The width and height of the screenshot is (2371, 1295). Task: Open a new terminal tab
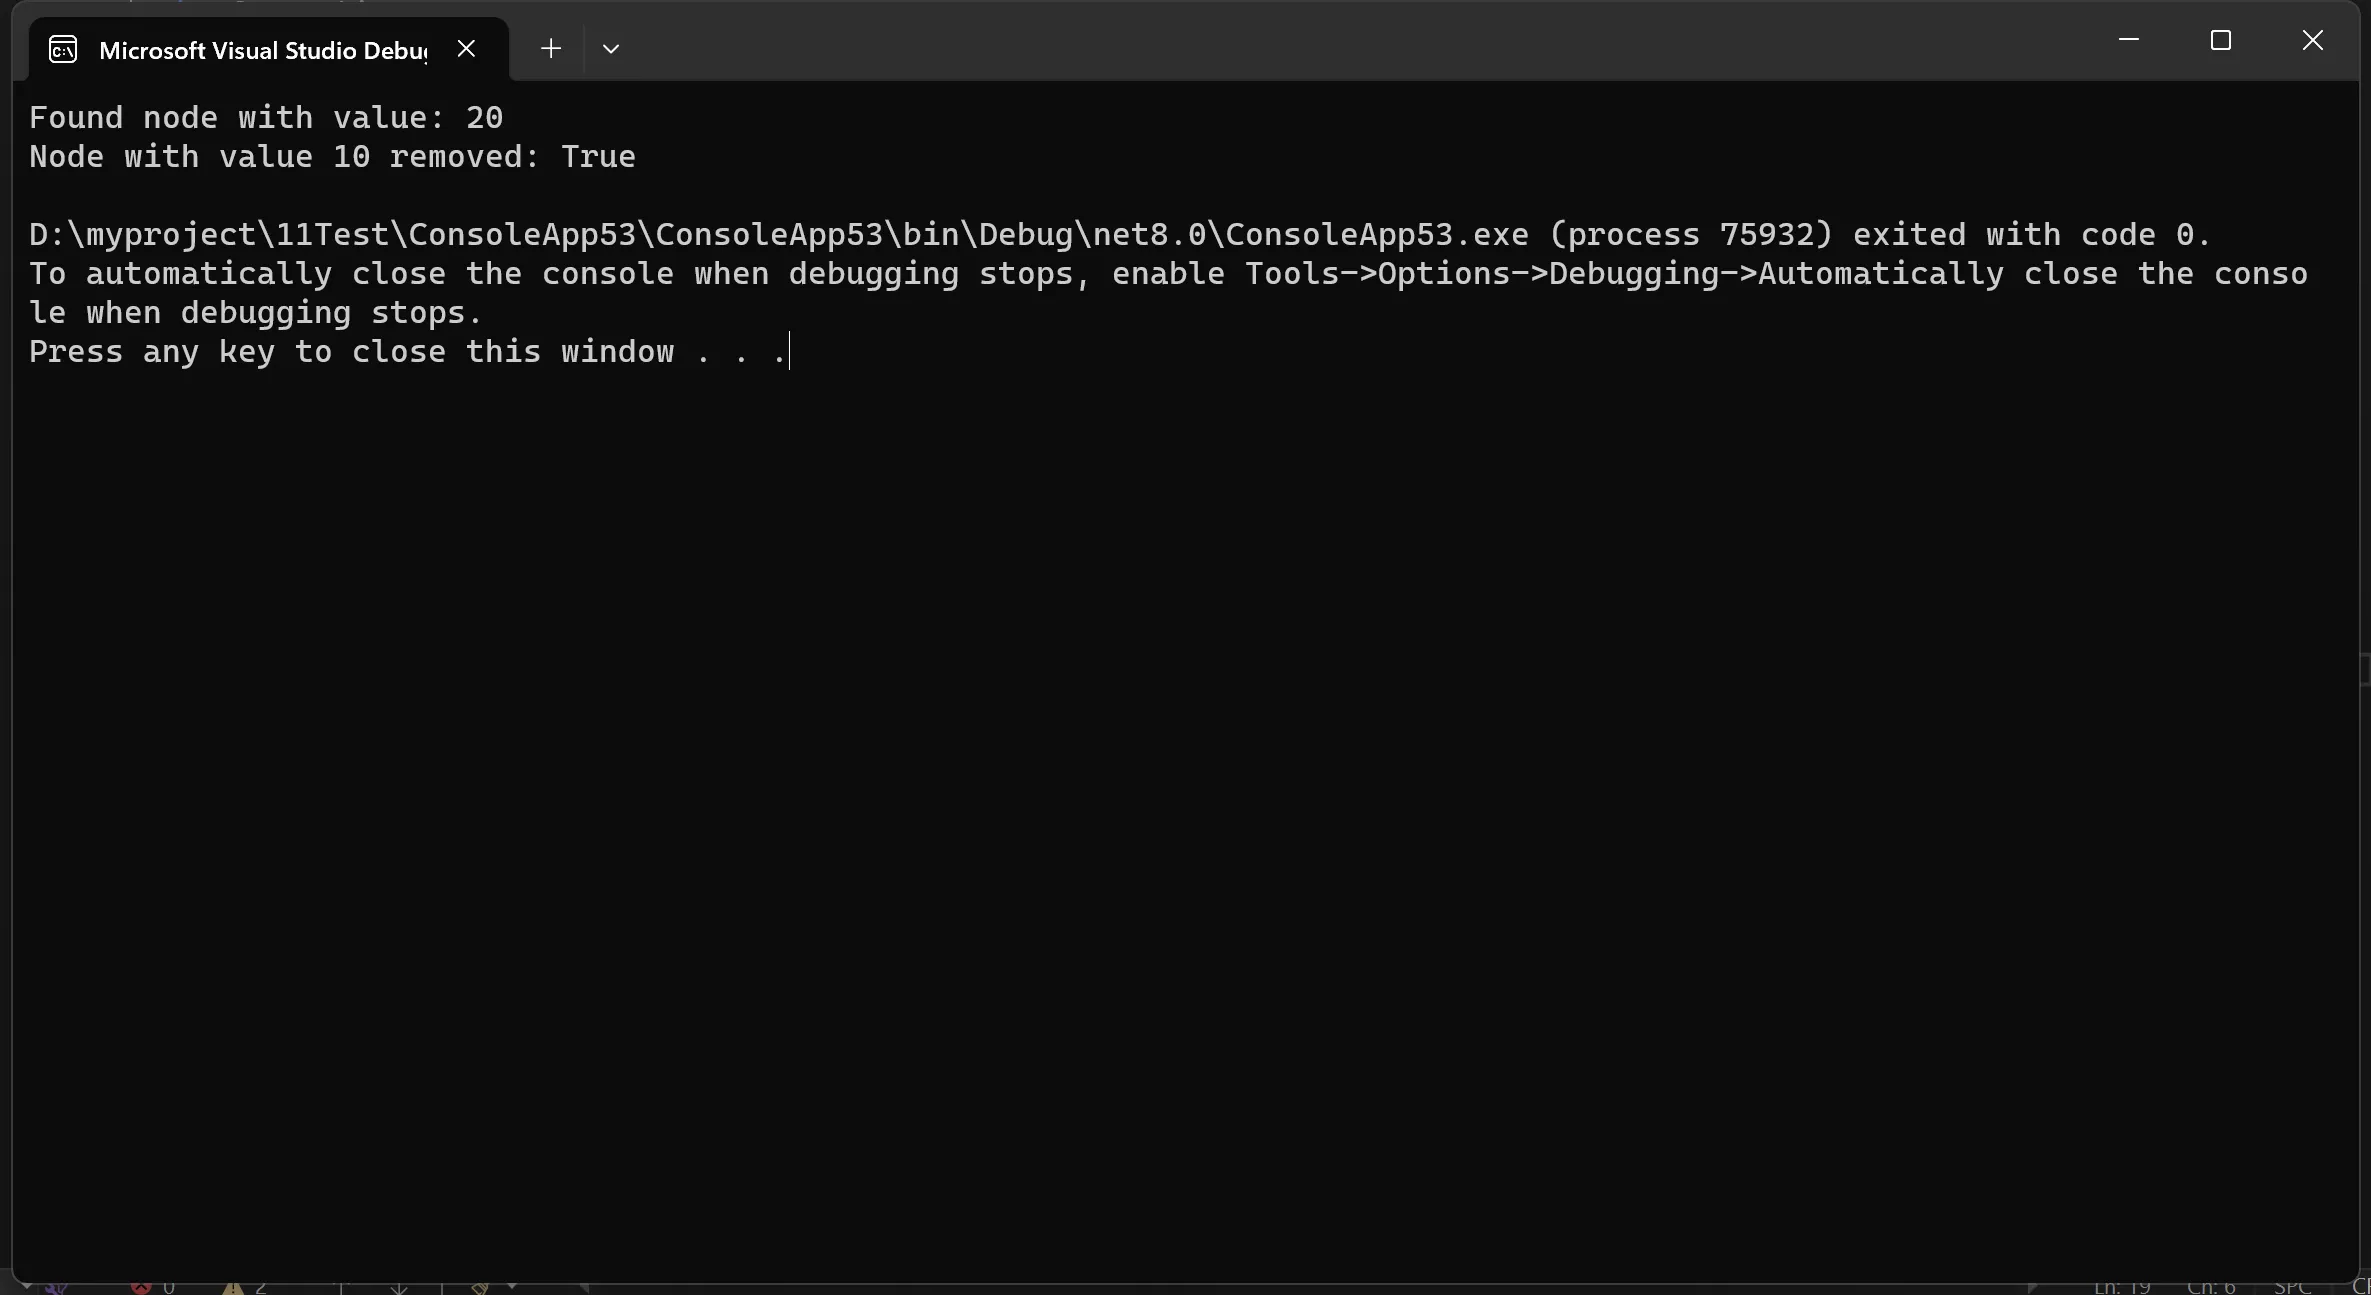point(551,49)
